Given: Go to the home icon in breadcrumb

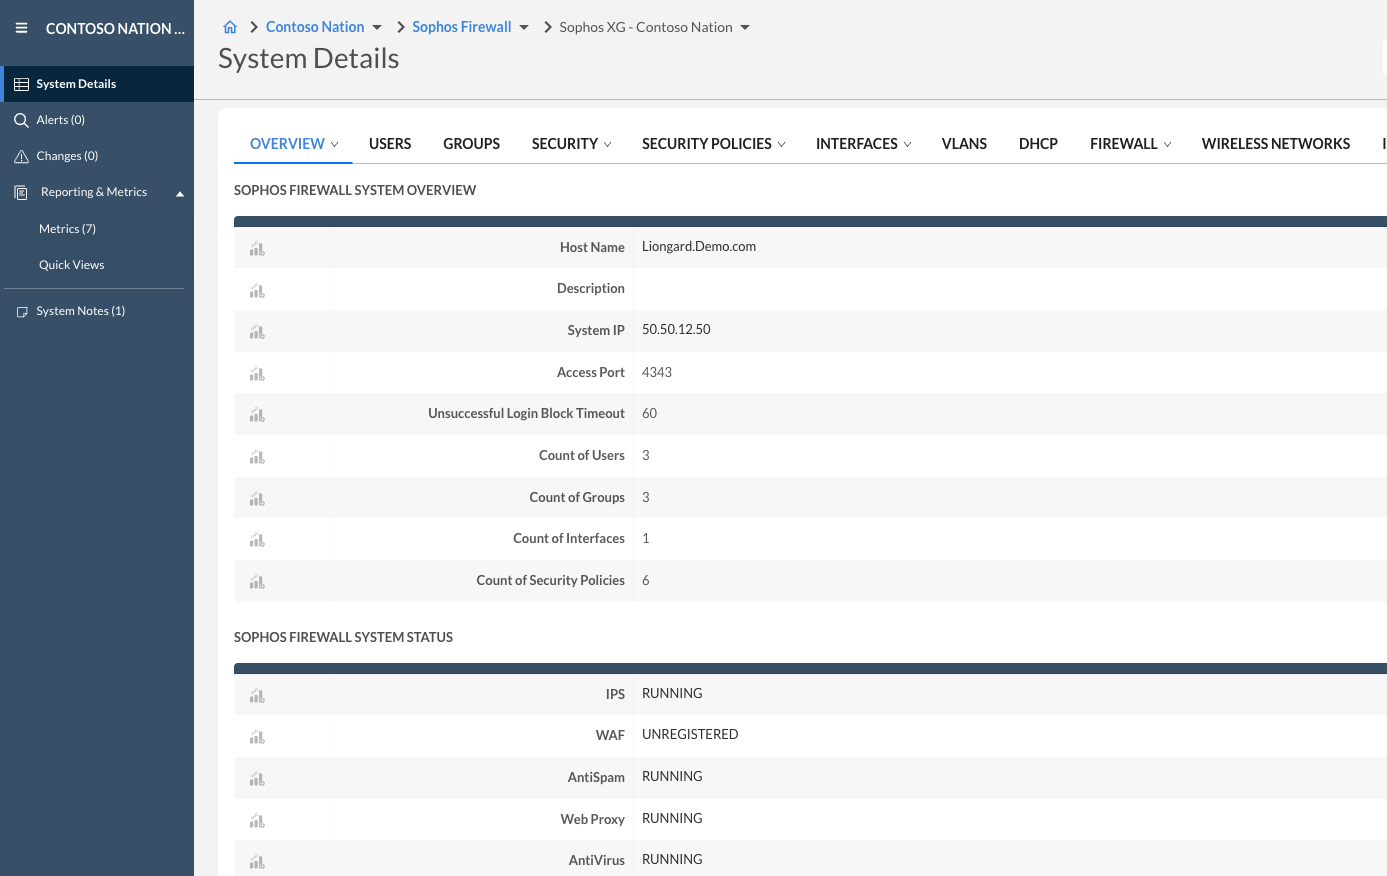Looking at the screenshot, I should (230, 27).
